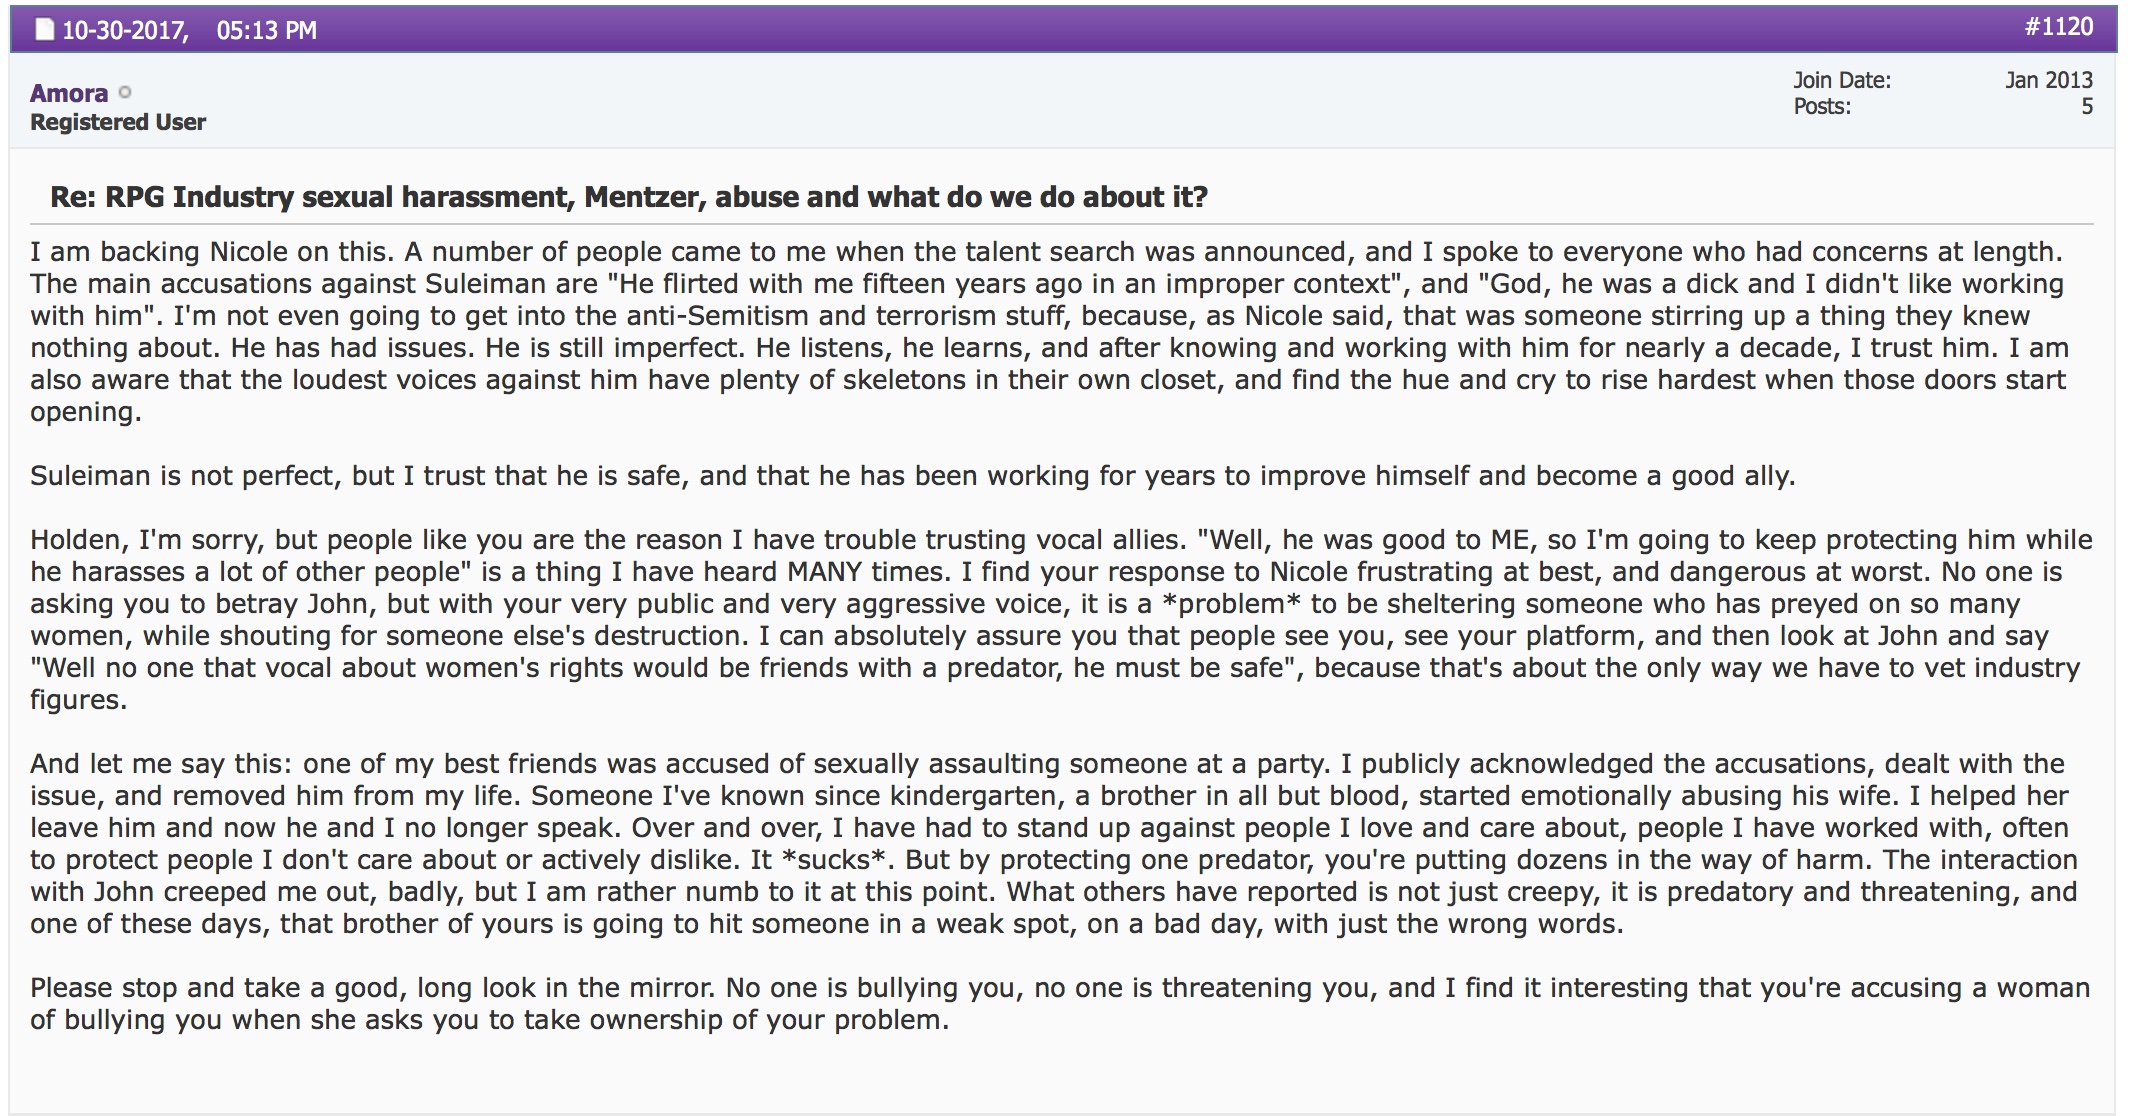Screen dimensions: 2144x1116
Task: Open the #1120 post permalink
Action: tap(2058, 26)
